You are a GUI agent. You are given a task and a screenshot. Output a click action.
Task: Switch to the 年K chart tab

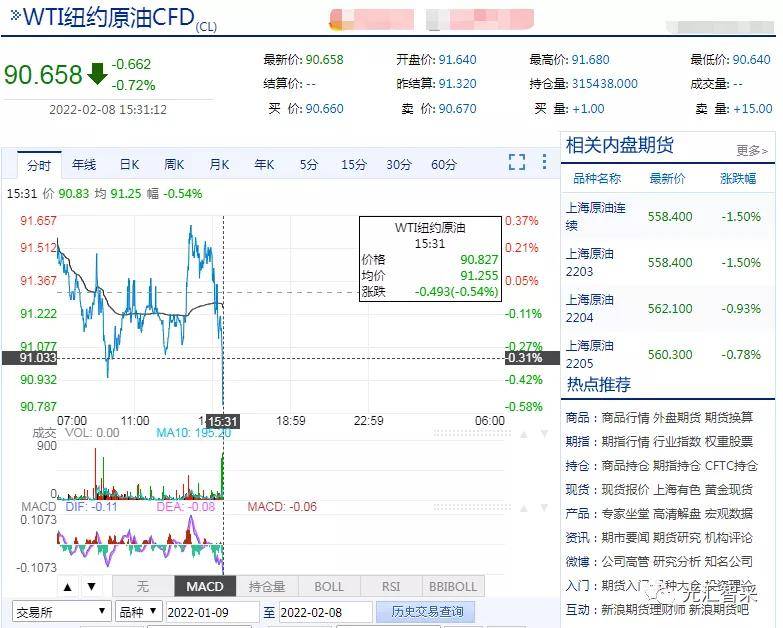264,164
